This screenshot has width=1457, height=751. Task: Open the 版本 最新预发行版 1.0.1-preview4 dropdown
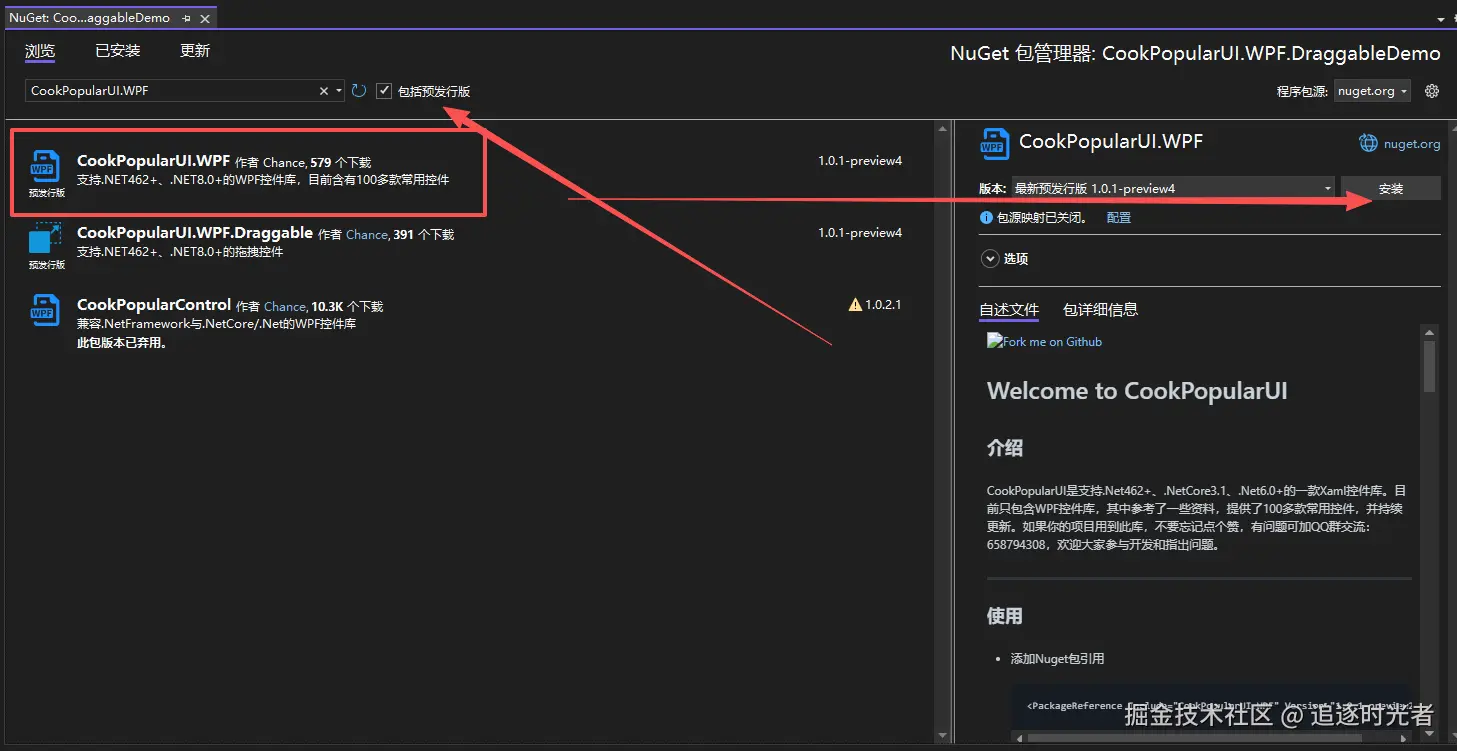1174,188
